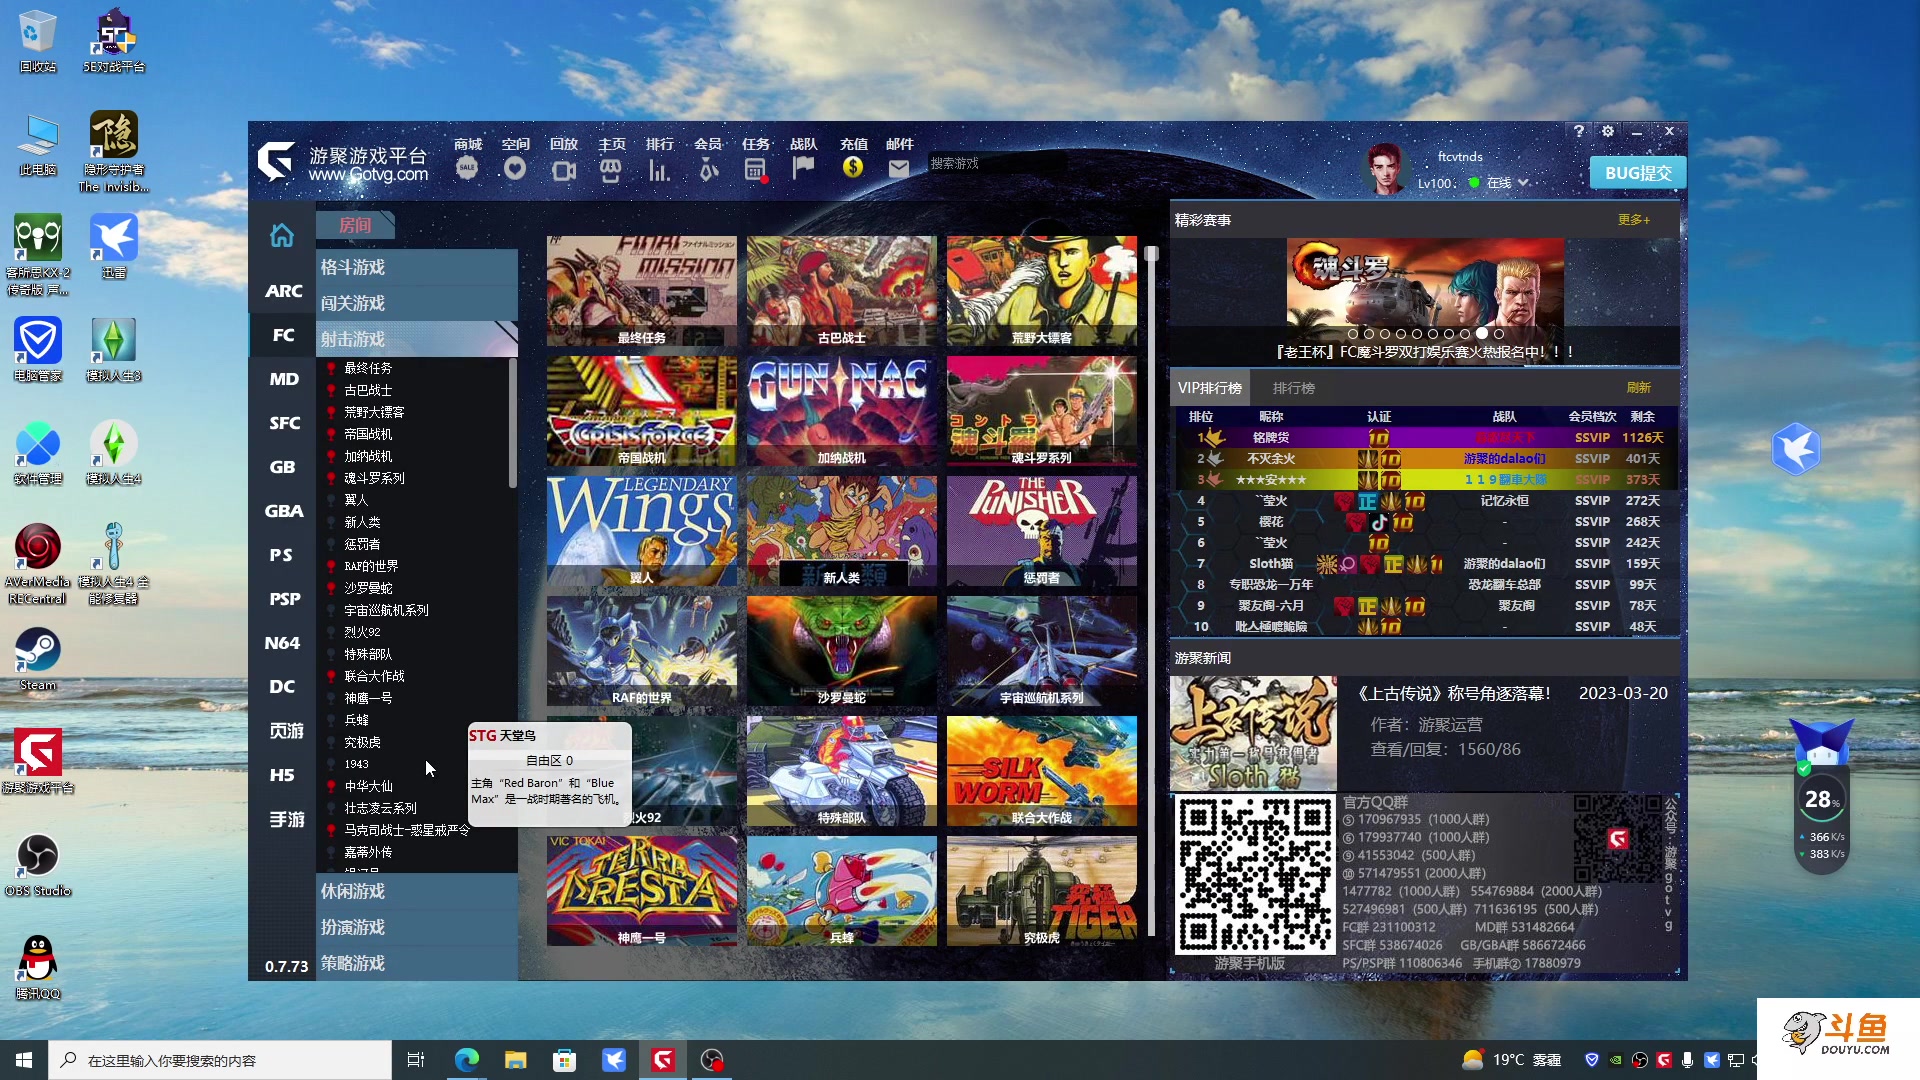
Task: Open the 回放 replay camera icon
Action: click(564, 169)
